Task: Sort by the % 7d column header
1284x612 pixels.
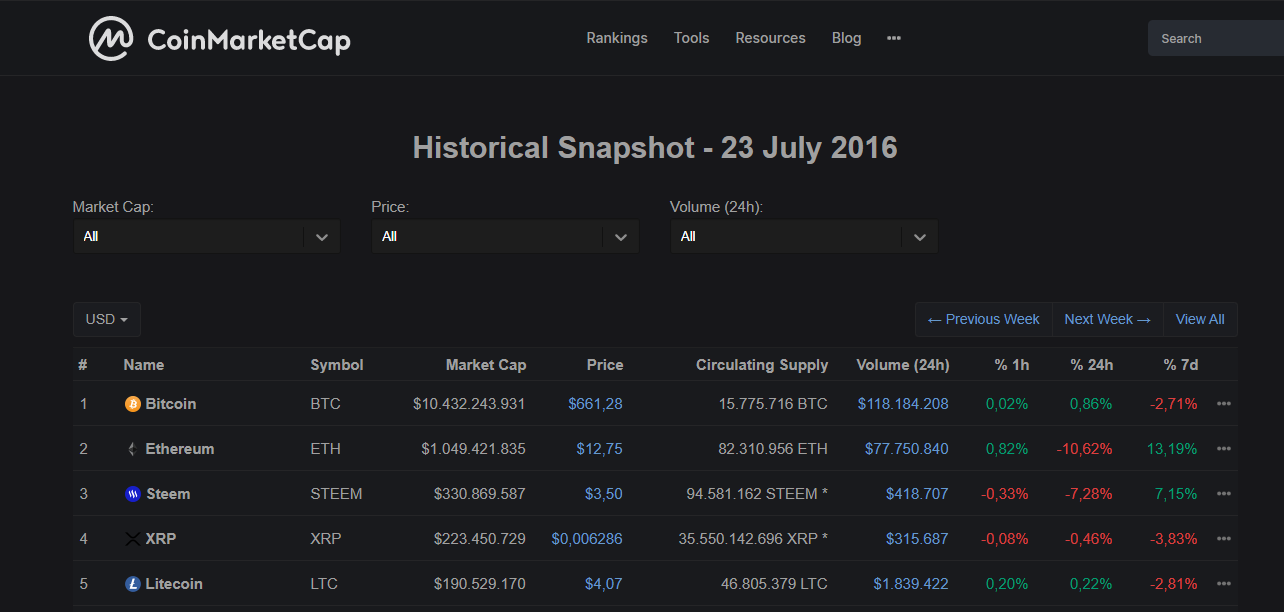Action: tap(1181, 365)
